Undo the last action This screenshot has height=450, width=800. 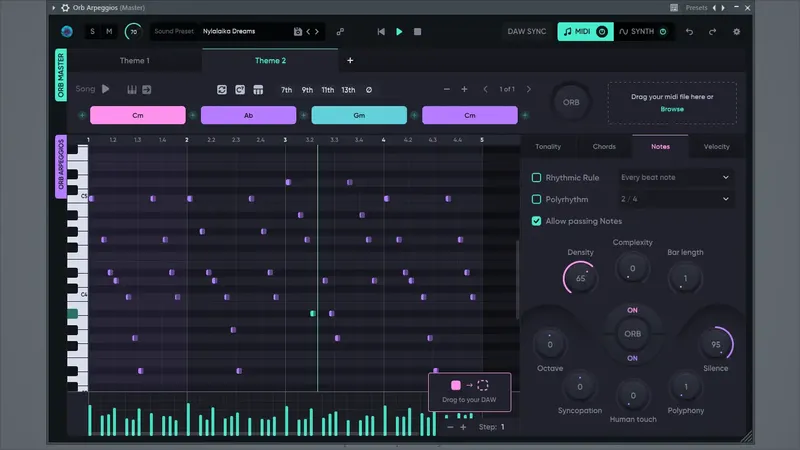(689, 32)
